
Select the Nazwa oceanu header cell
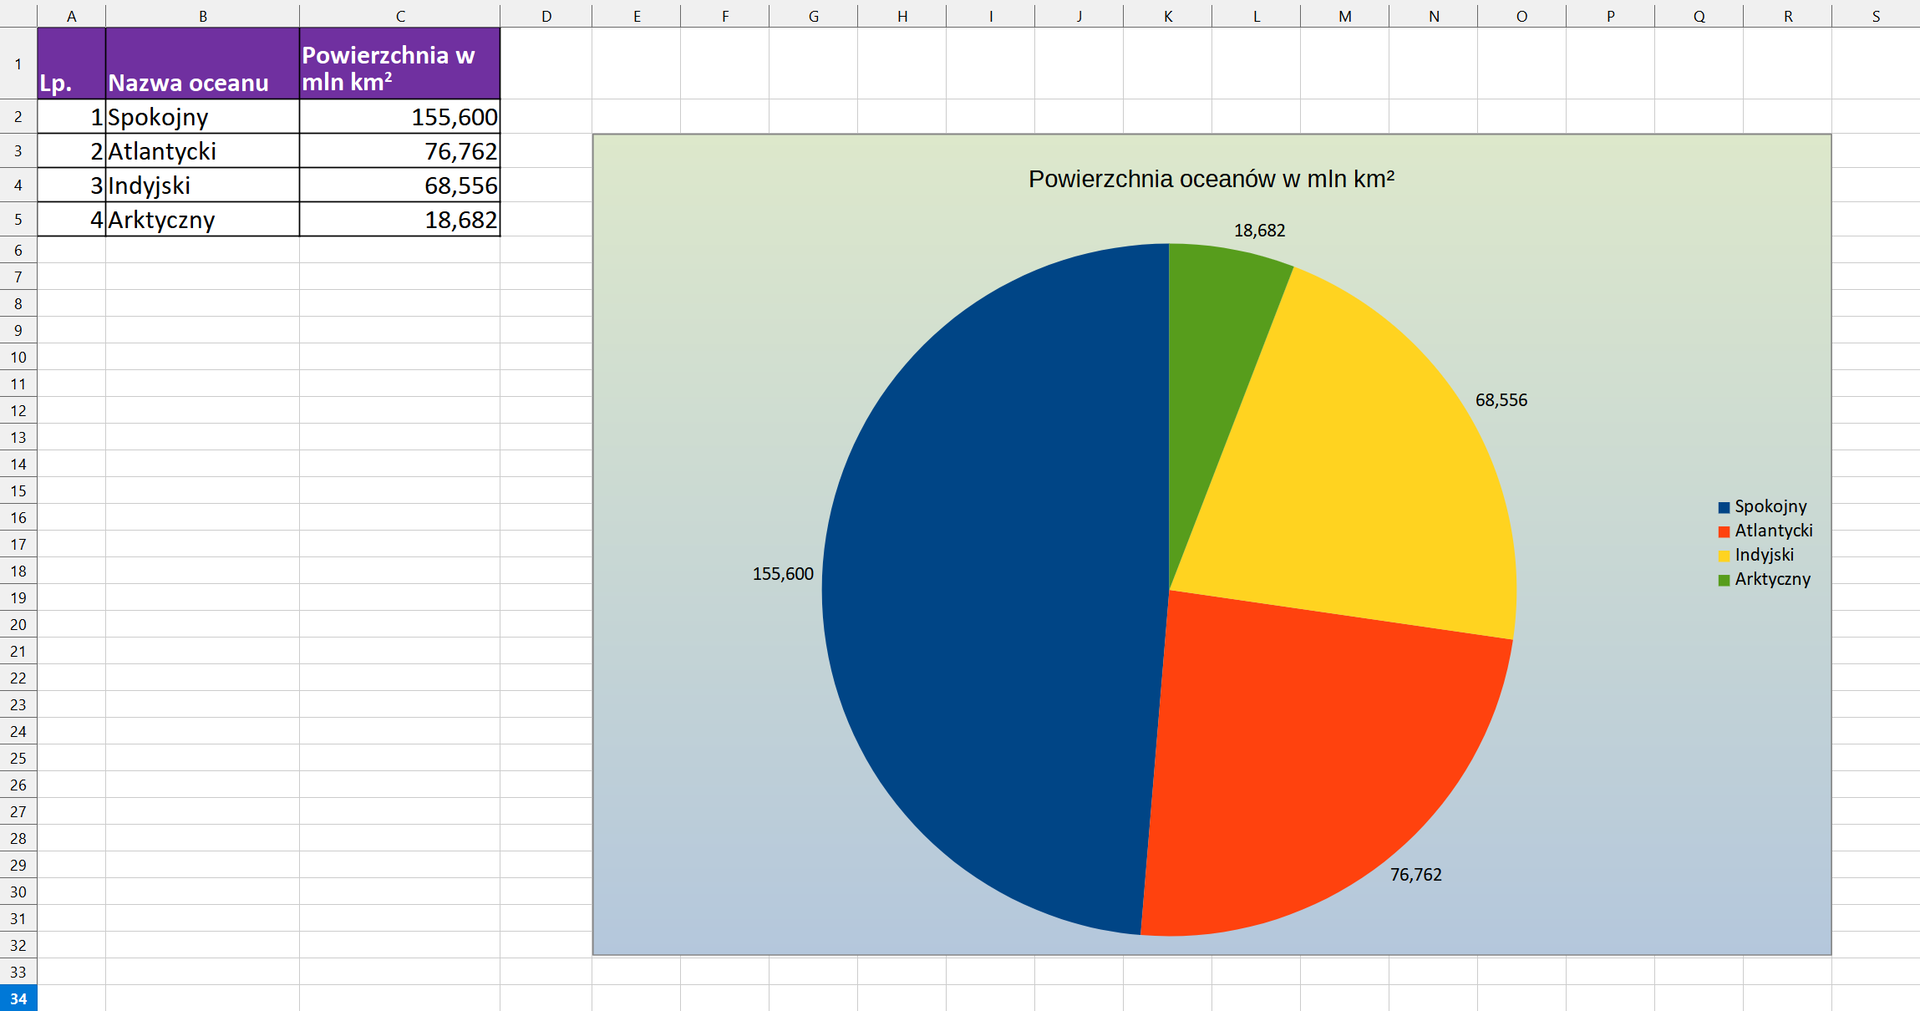(202, 64)
